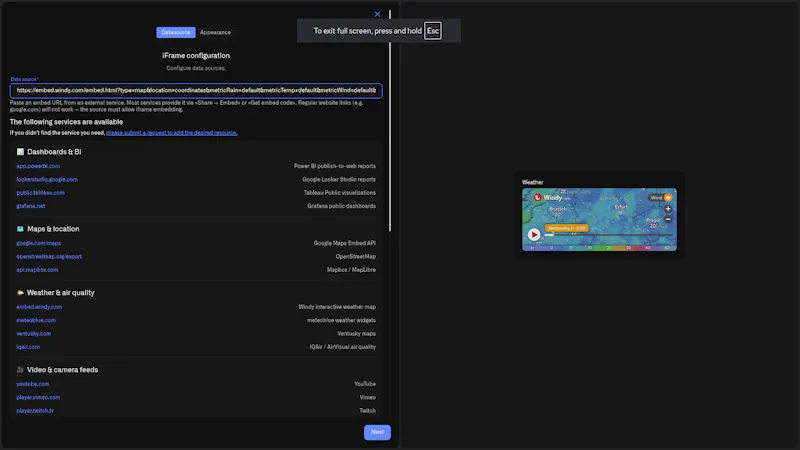This screenshot has width=800, height=450.
Task: Select app.powerbi.com service
Action: pos(38,166)
